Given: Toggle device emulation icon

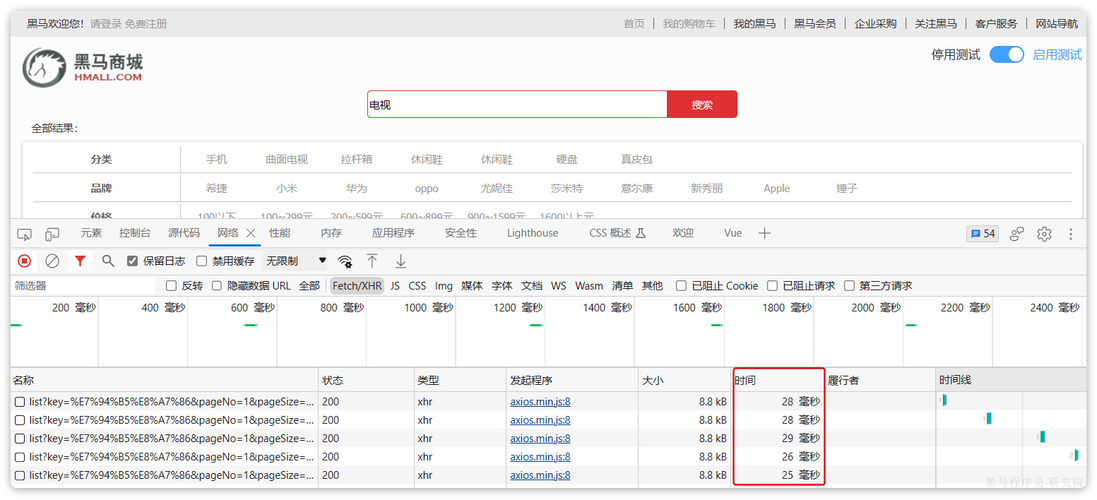Looking at the screenshot, I should (52, 234).
